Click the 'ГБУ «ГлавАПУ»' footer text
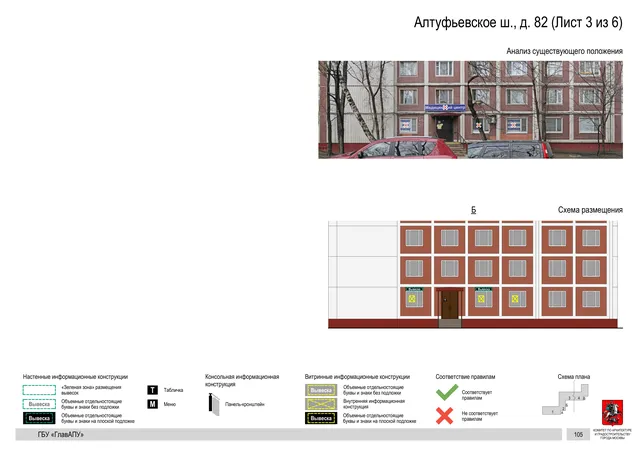 (60, 435)
